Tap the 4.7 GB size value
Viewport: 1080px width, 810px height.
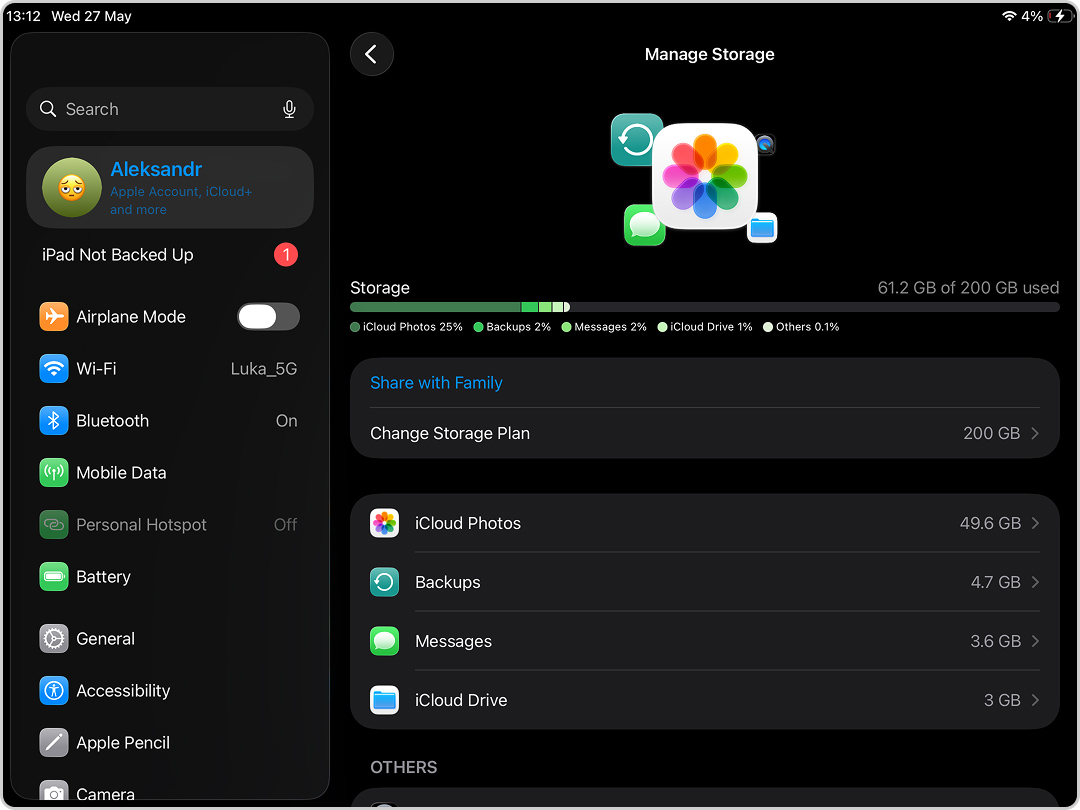click(995, 582)
